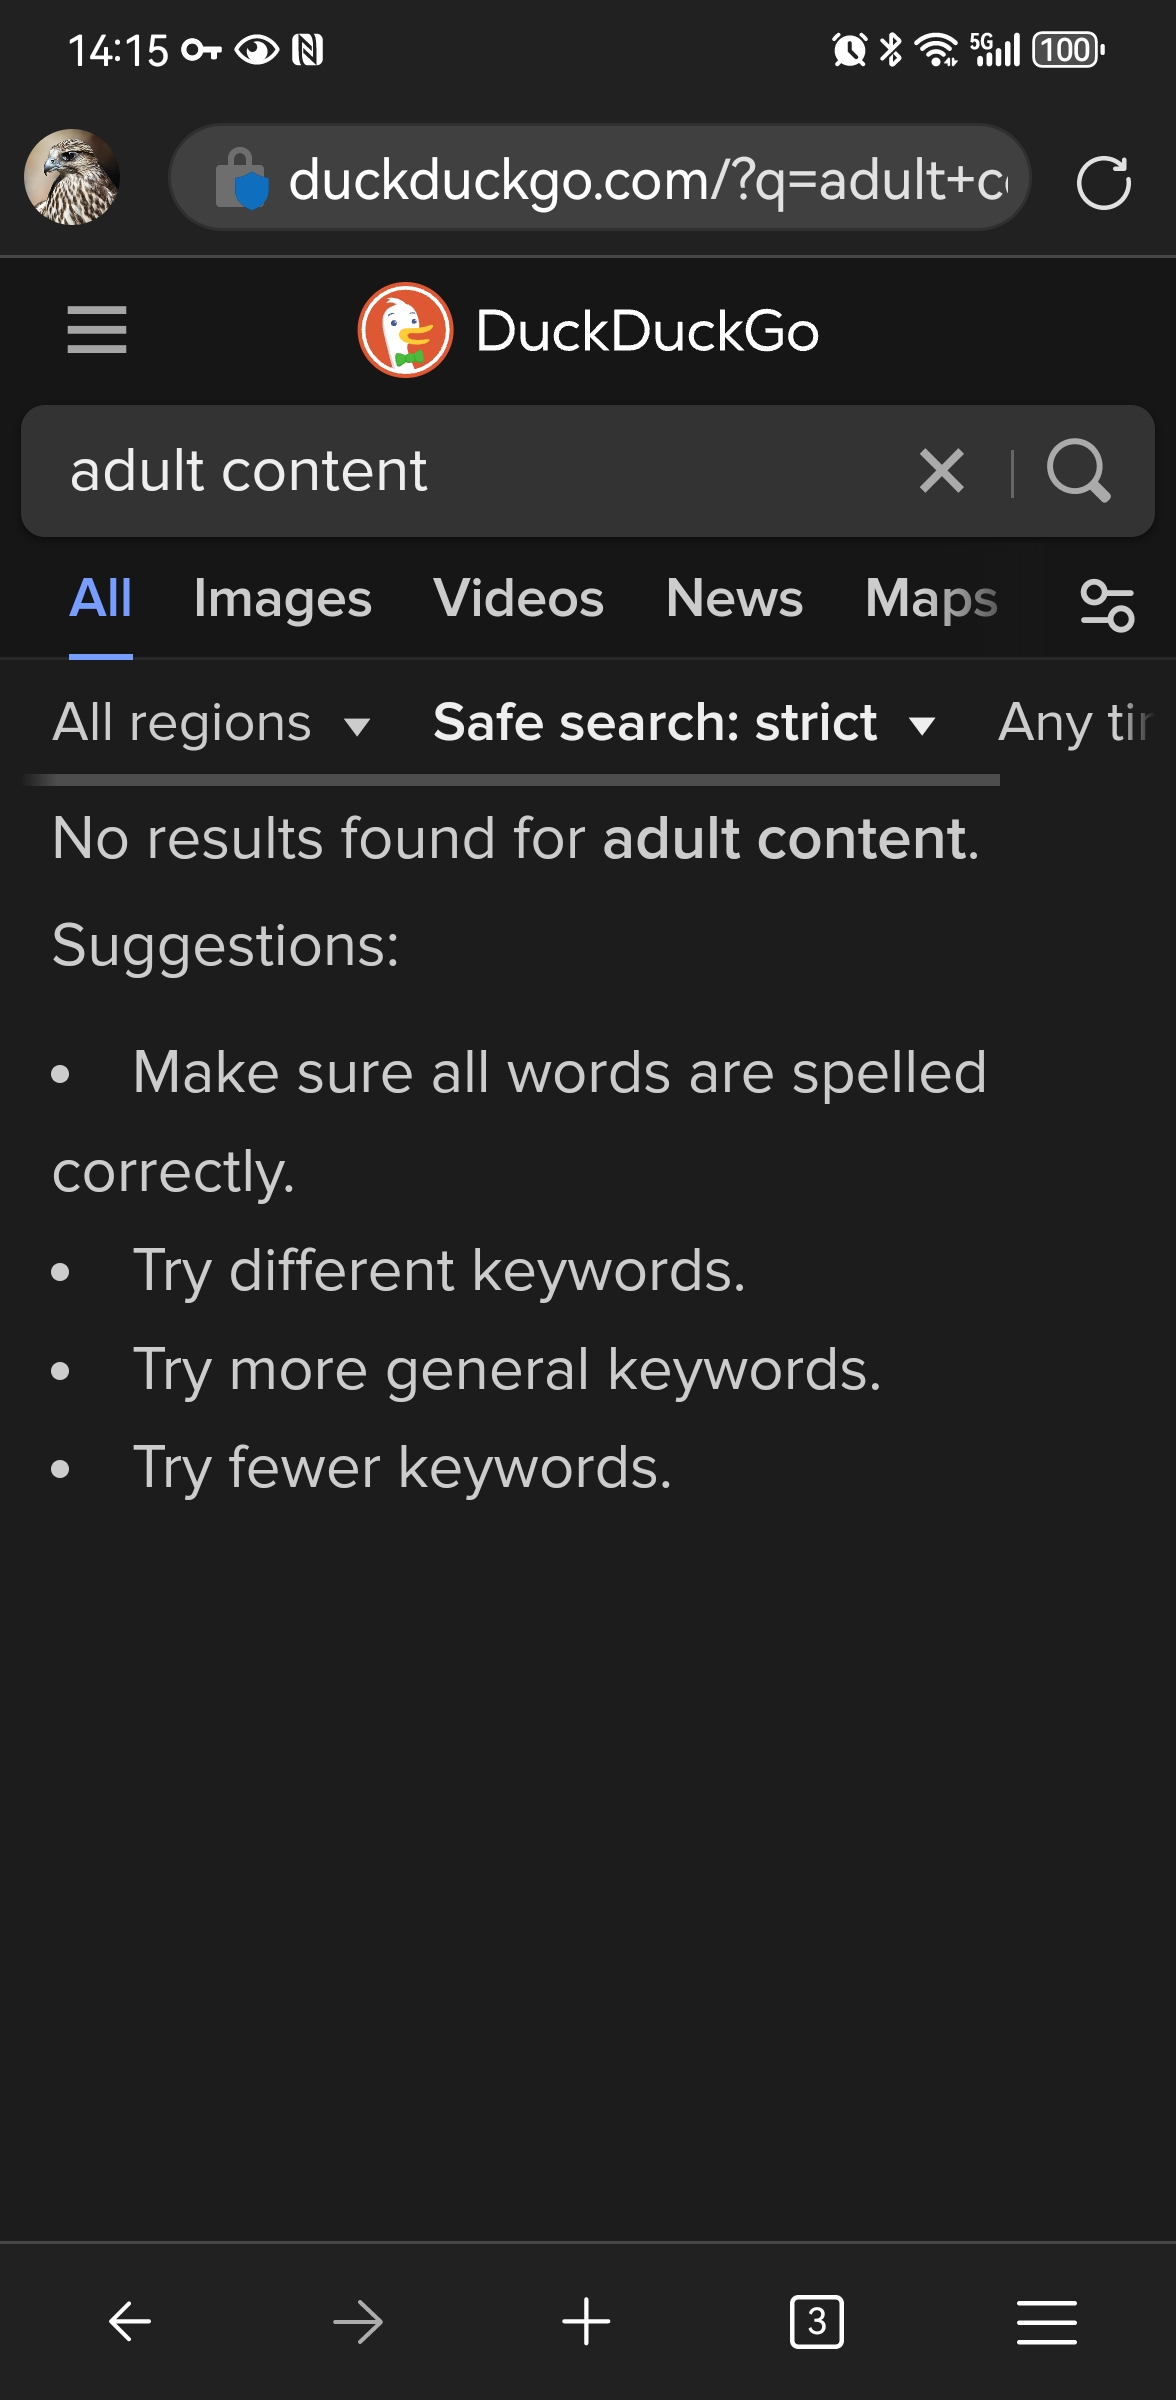Tap the adult content search field
The height and width of the screenshot is (2400, 1176).
(x=400, y=471)
